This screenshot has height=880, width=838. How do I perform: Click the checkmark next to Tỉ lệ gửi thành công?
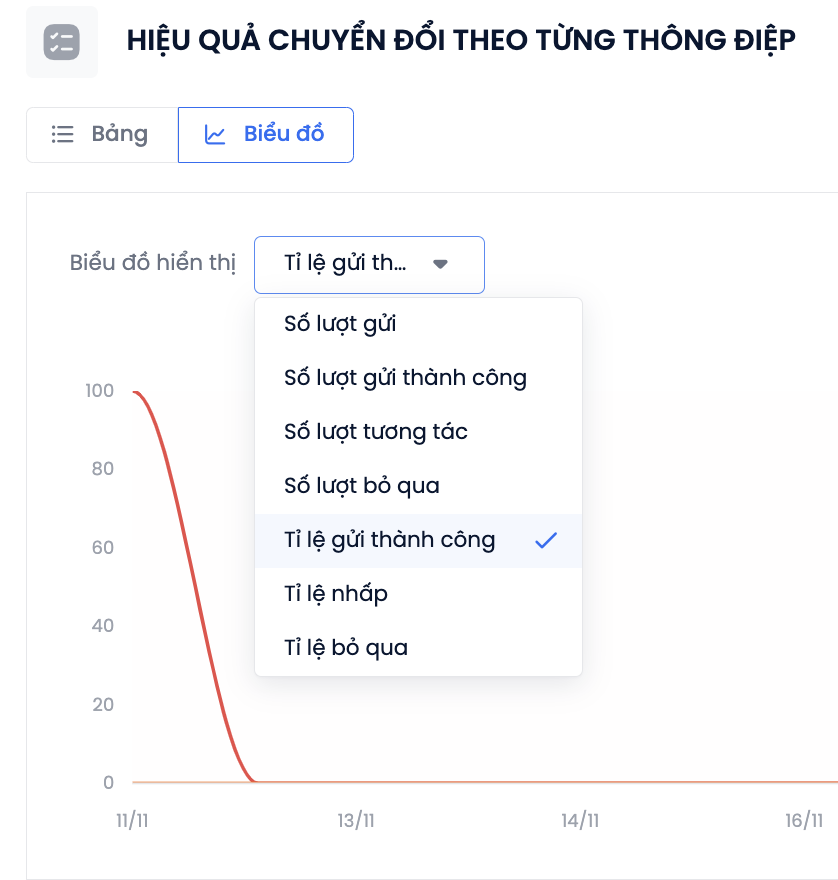(546, 540)
